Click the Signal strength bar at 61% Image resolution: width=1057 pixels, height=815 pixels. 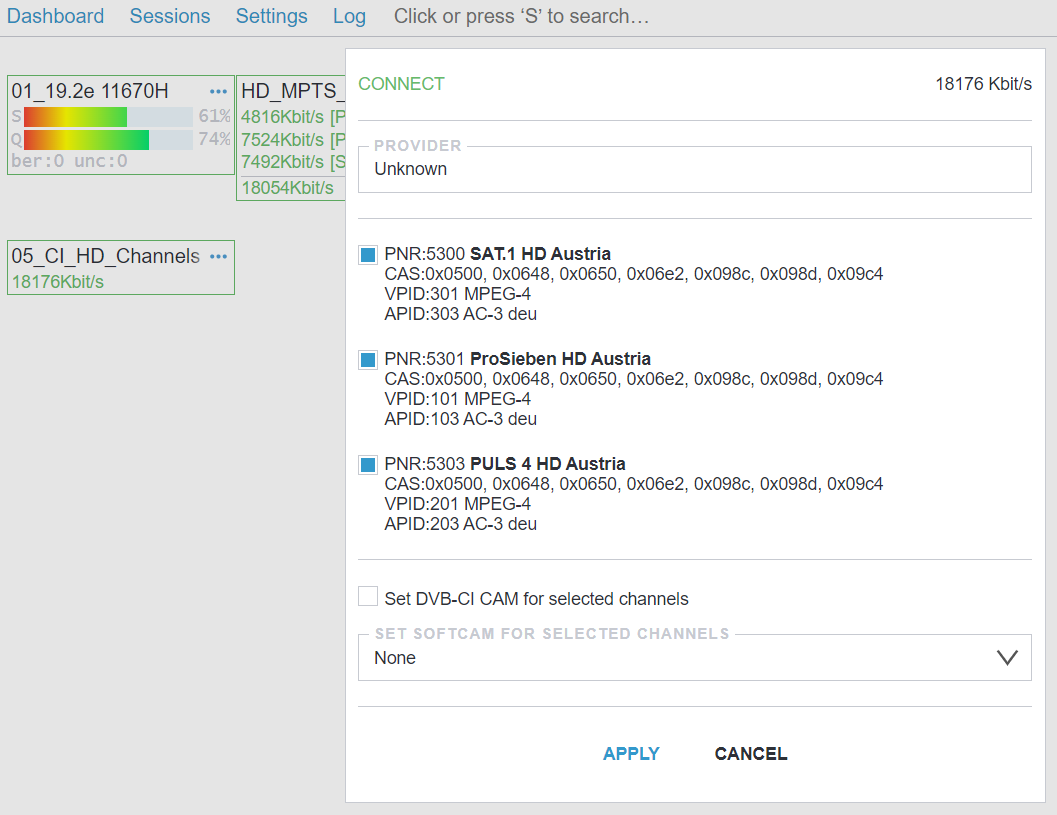109,117
